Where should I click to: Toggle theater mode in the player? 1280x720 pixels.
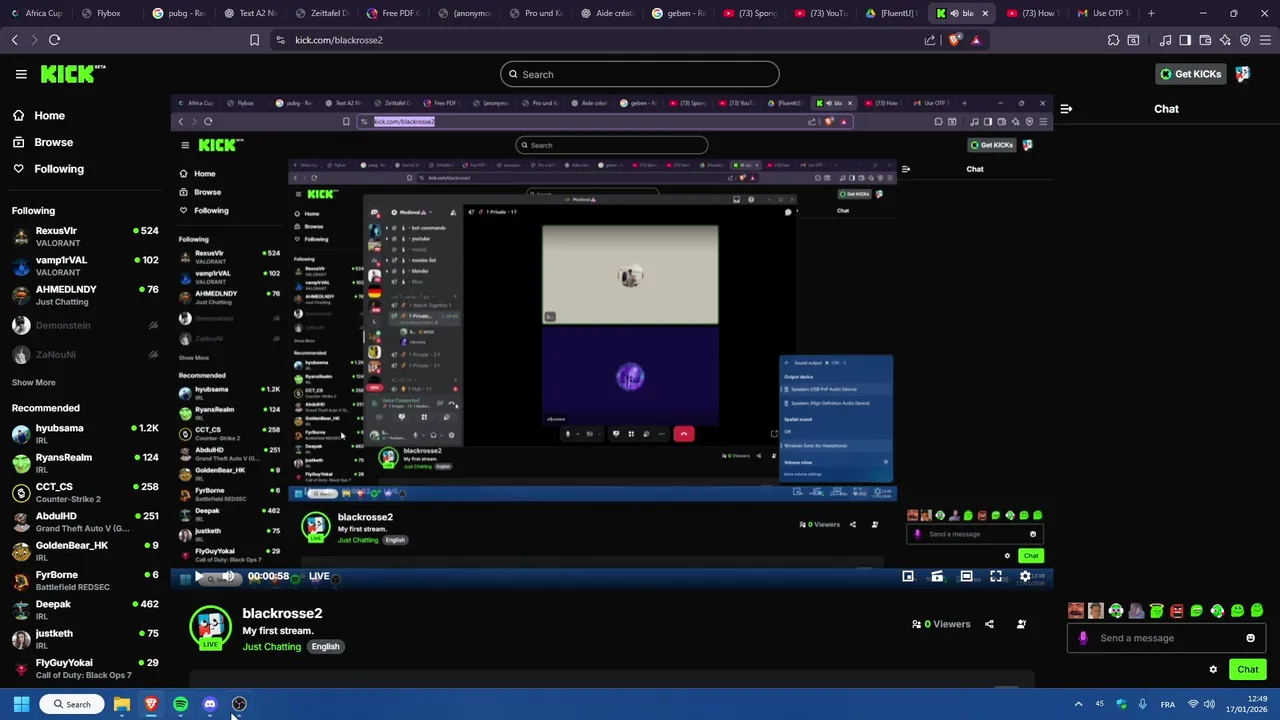(x=966, y=576)
